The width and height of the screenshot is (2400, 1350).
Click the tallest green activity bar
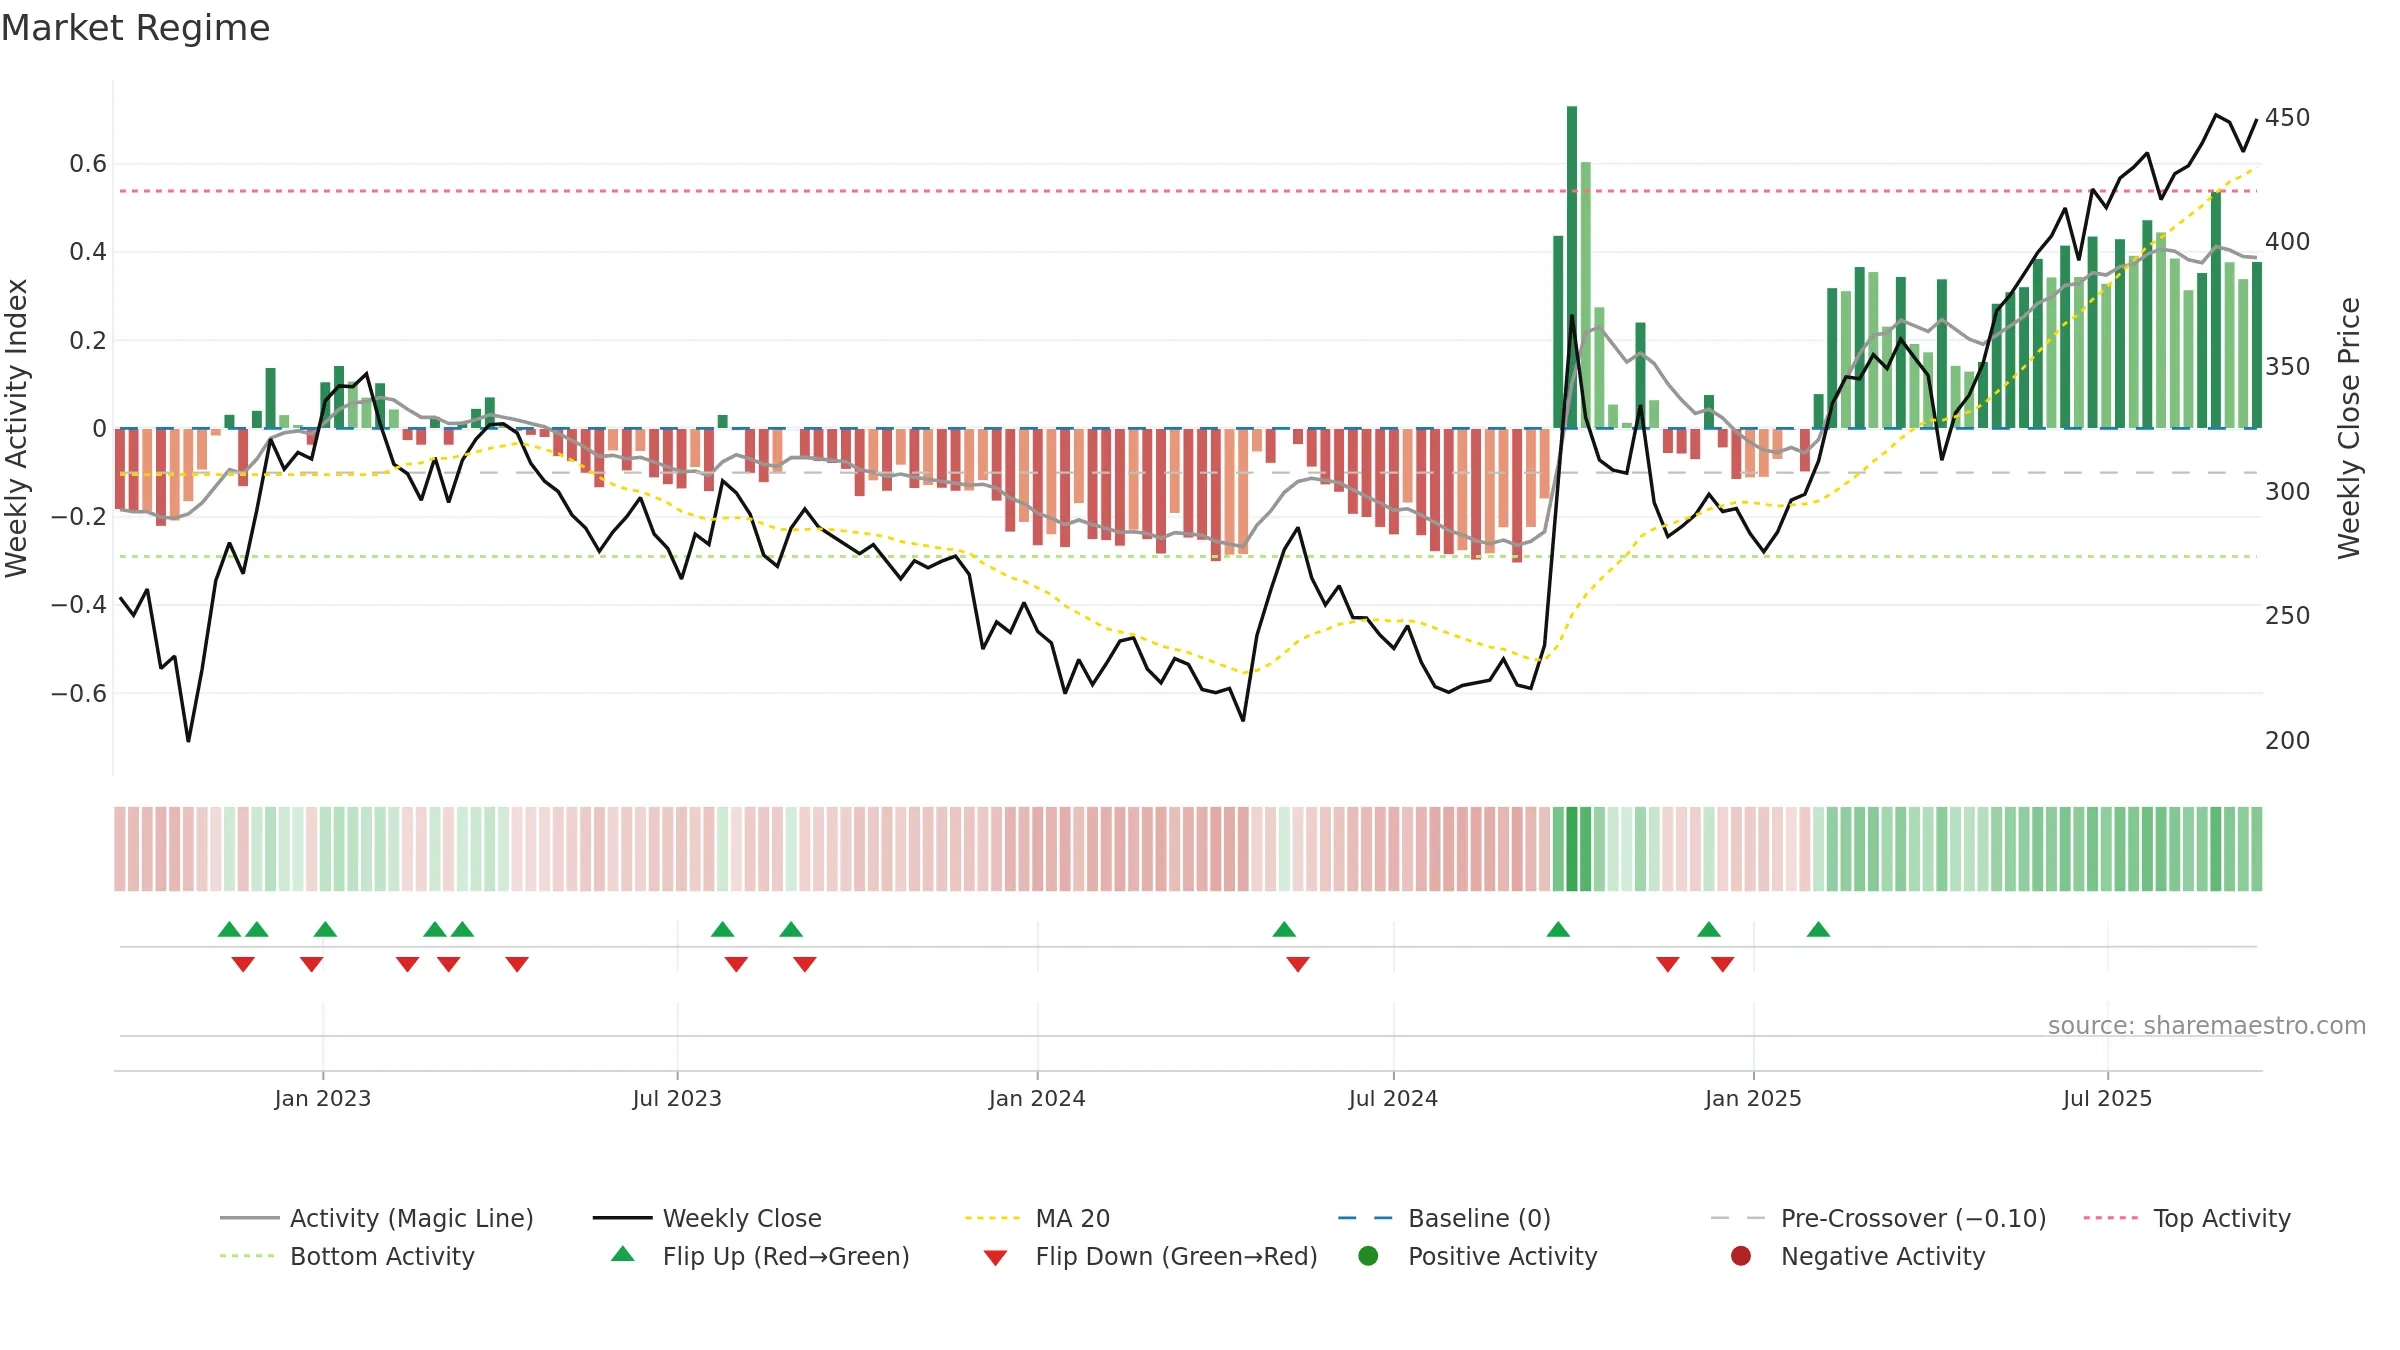[1572, 267]
